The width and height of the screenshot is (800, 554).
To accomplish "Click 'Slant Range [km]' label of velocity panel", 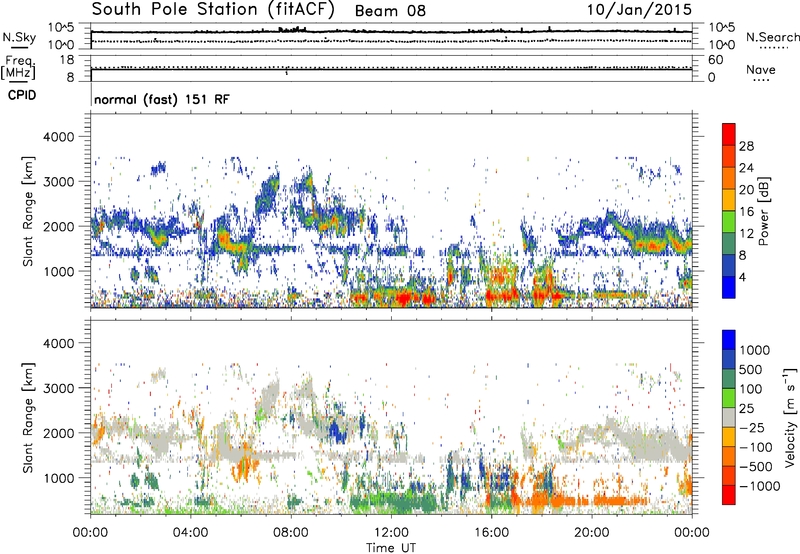I will pyautogui.click(x=28, y=417).
